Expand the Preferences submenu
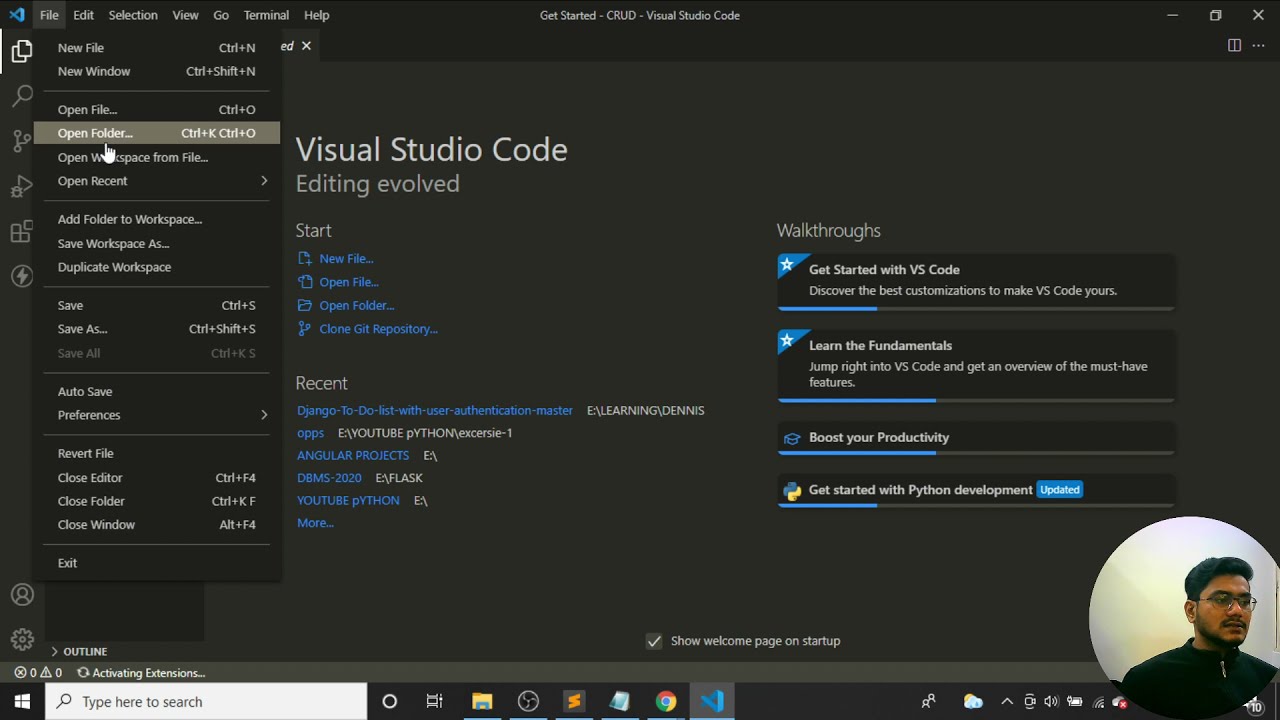The width and height of the screenshot is (1280, 720). pos(157,415)
